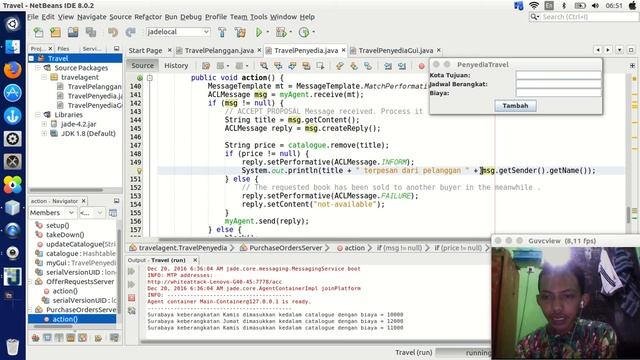Screen dimensions: 640x360
Task: Click the Profile Project clock icon
Action: tap(304, 32)
